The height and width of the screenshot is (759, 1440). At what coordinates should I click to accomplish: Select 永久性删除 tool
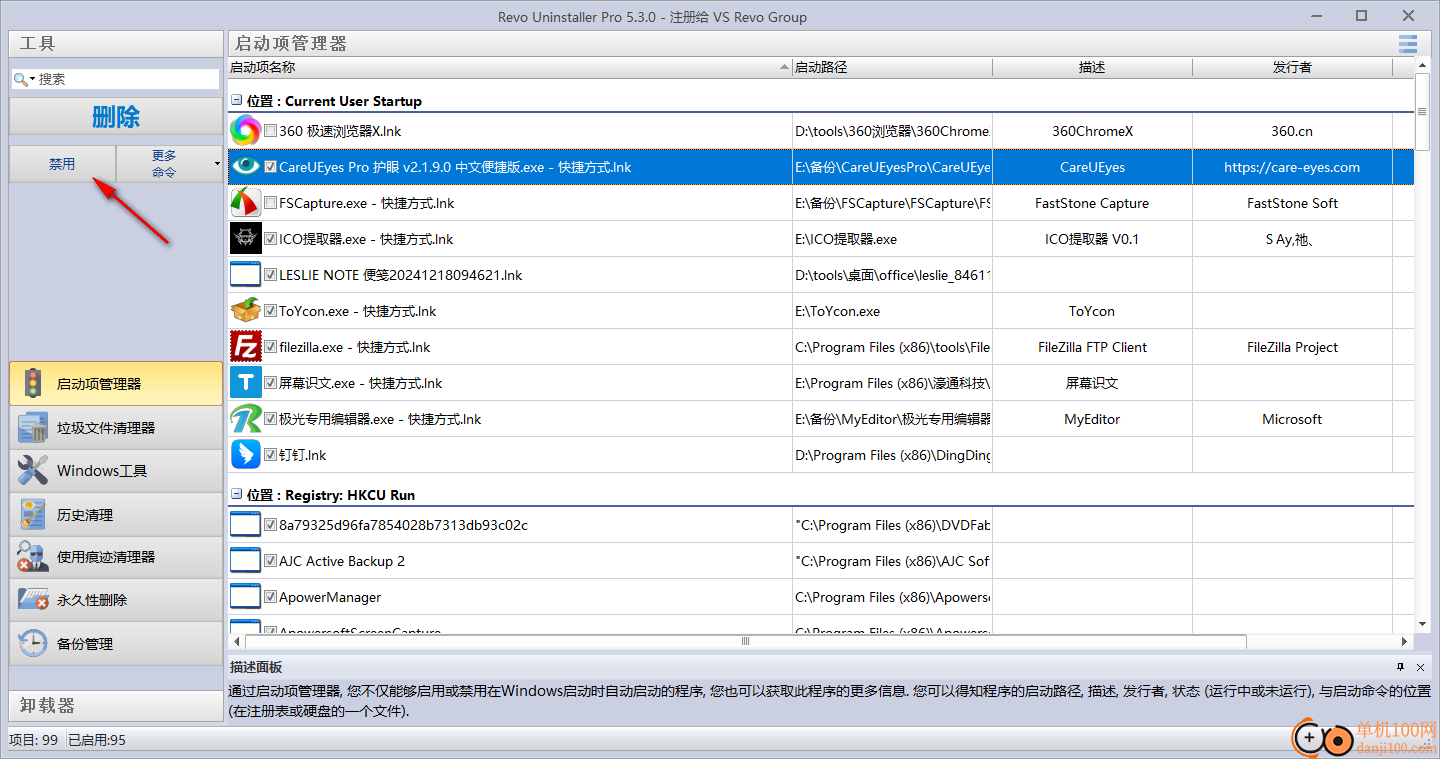(116, 600)
